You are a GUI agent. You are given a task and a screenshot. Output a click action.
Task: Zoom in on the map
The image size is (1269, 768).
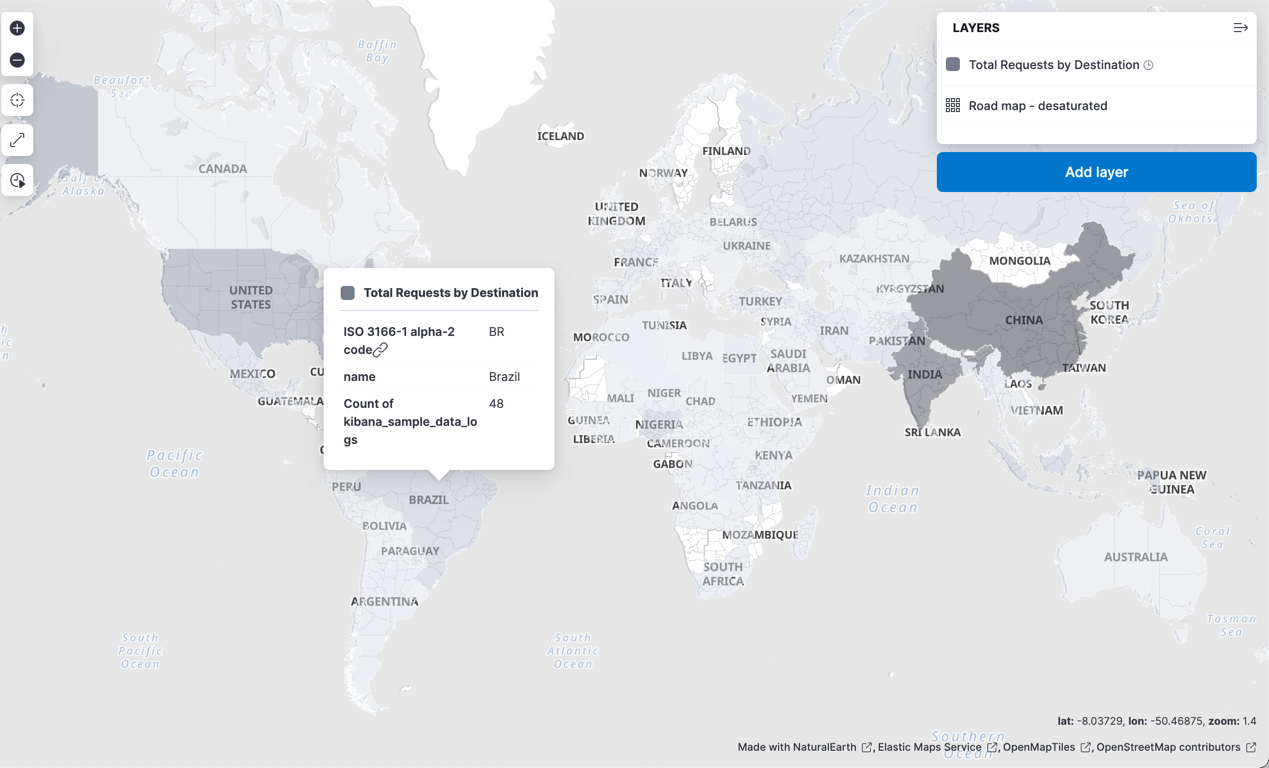coord(17,28)
